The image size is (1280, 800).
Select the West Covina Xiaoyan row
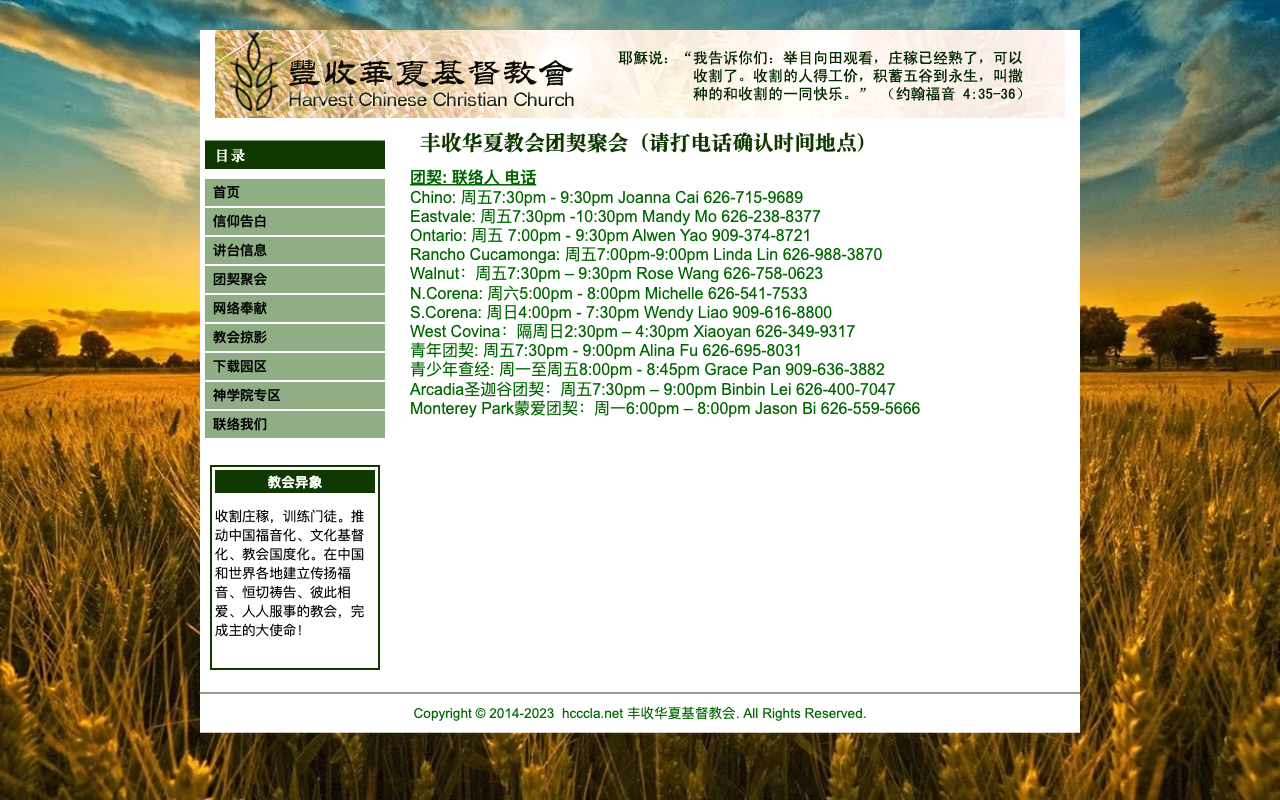[x=632, y=332]
